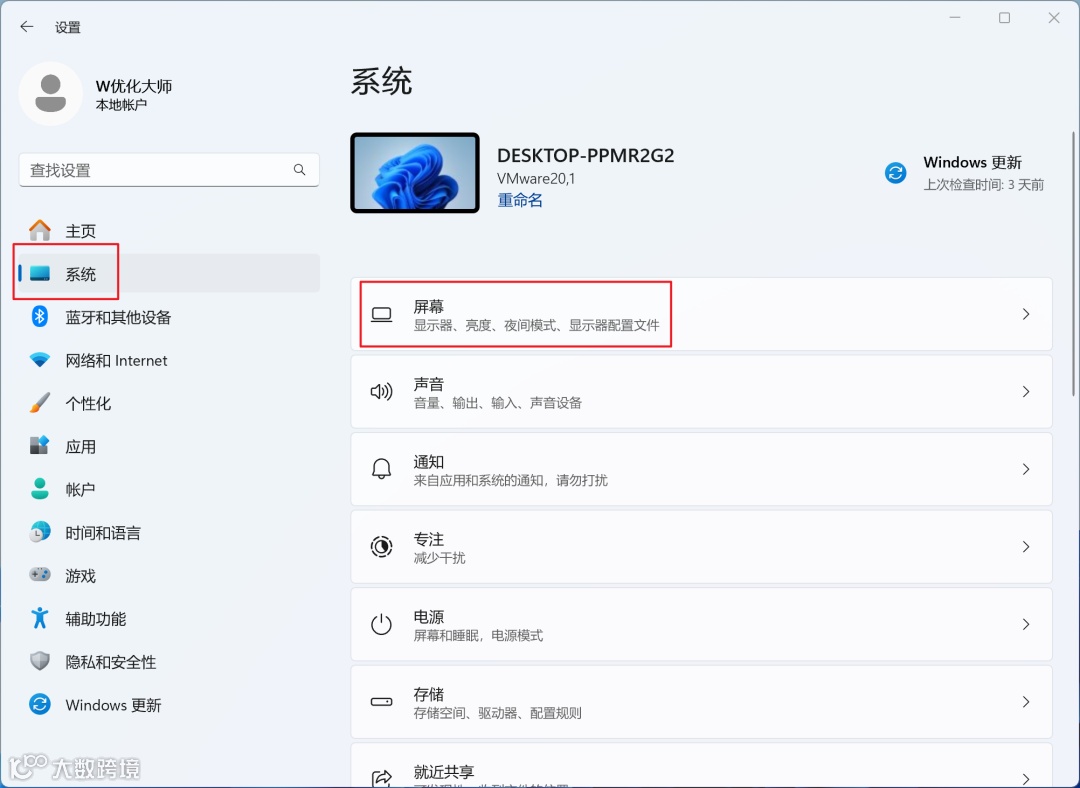Open 隐私和安全性 section
Viewport: 1080px width, 788px height.
169,662
